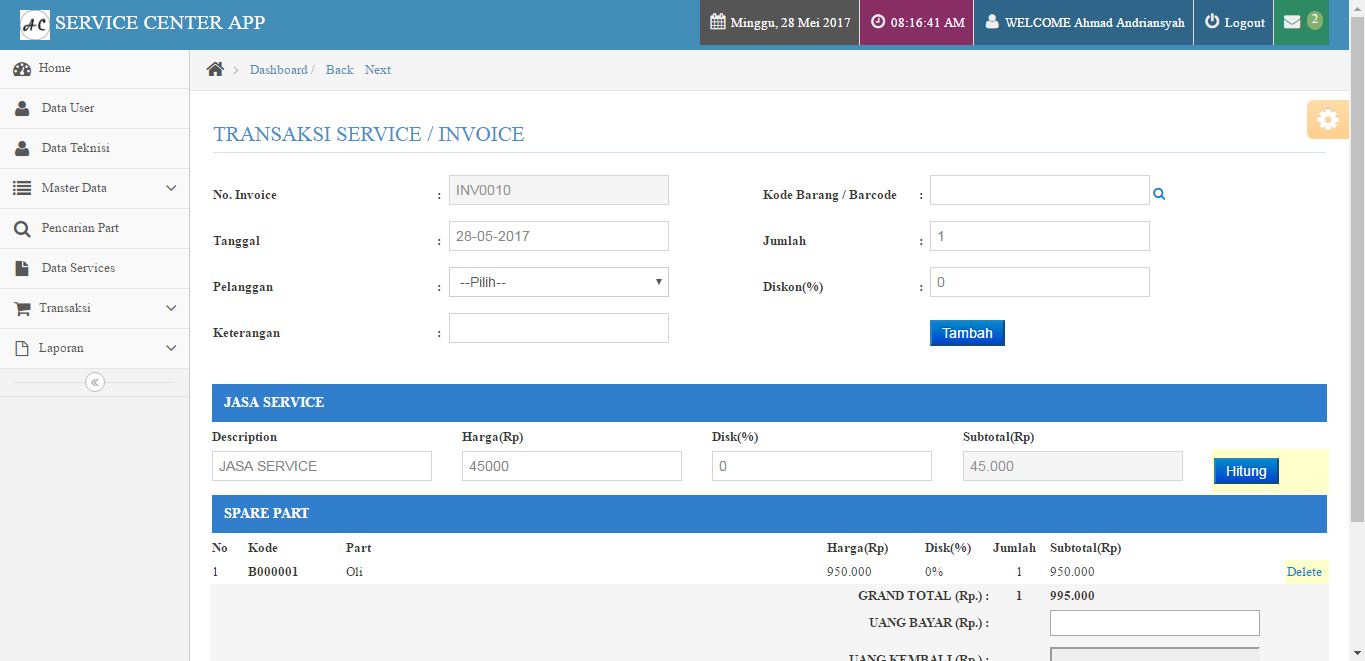Click the clock icon next to the time

tap(876, 21)
